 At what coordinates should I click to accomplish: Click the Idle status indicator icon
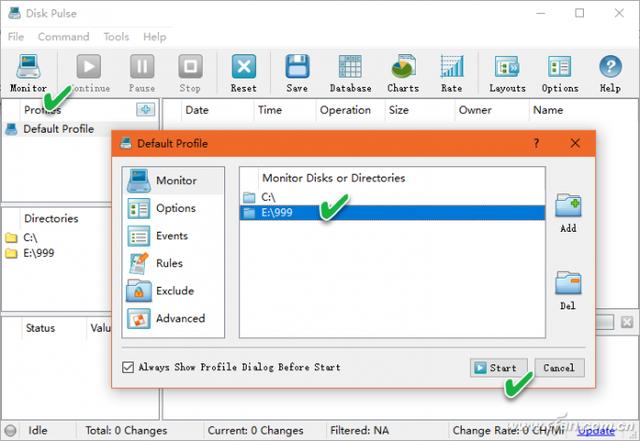coord(10,430)
